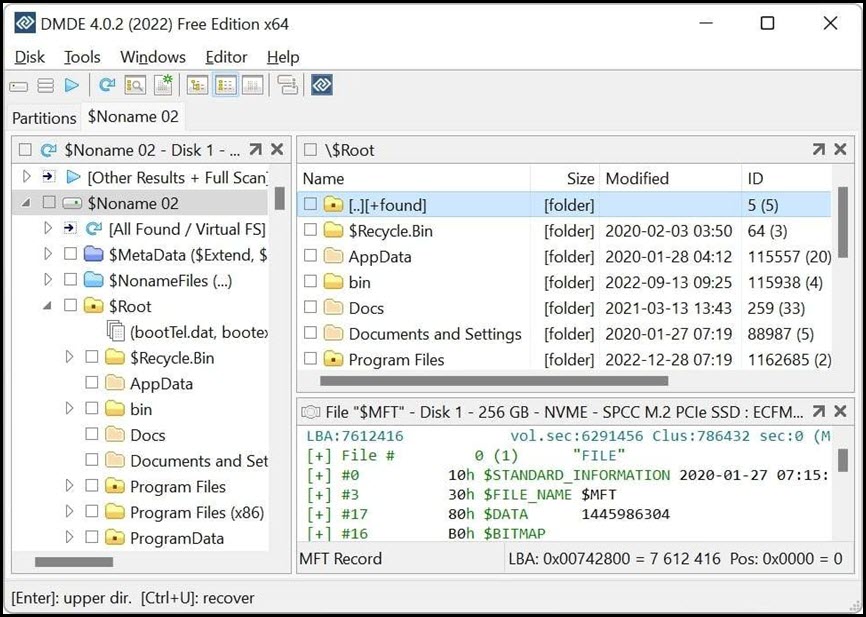Toggle the disk editor panel view icon

pyautogui.click(x=252, y=85)
